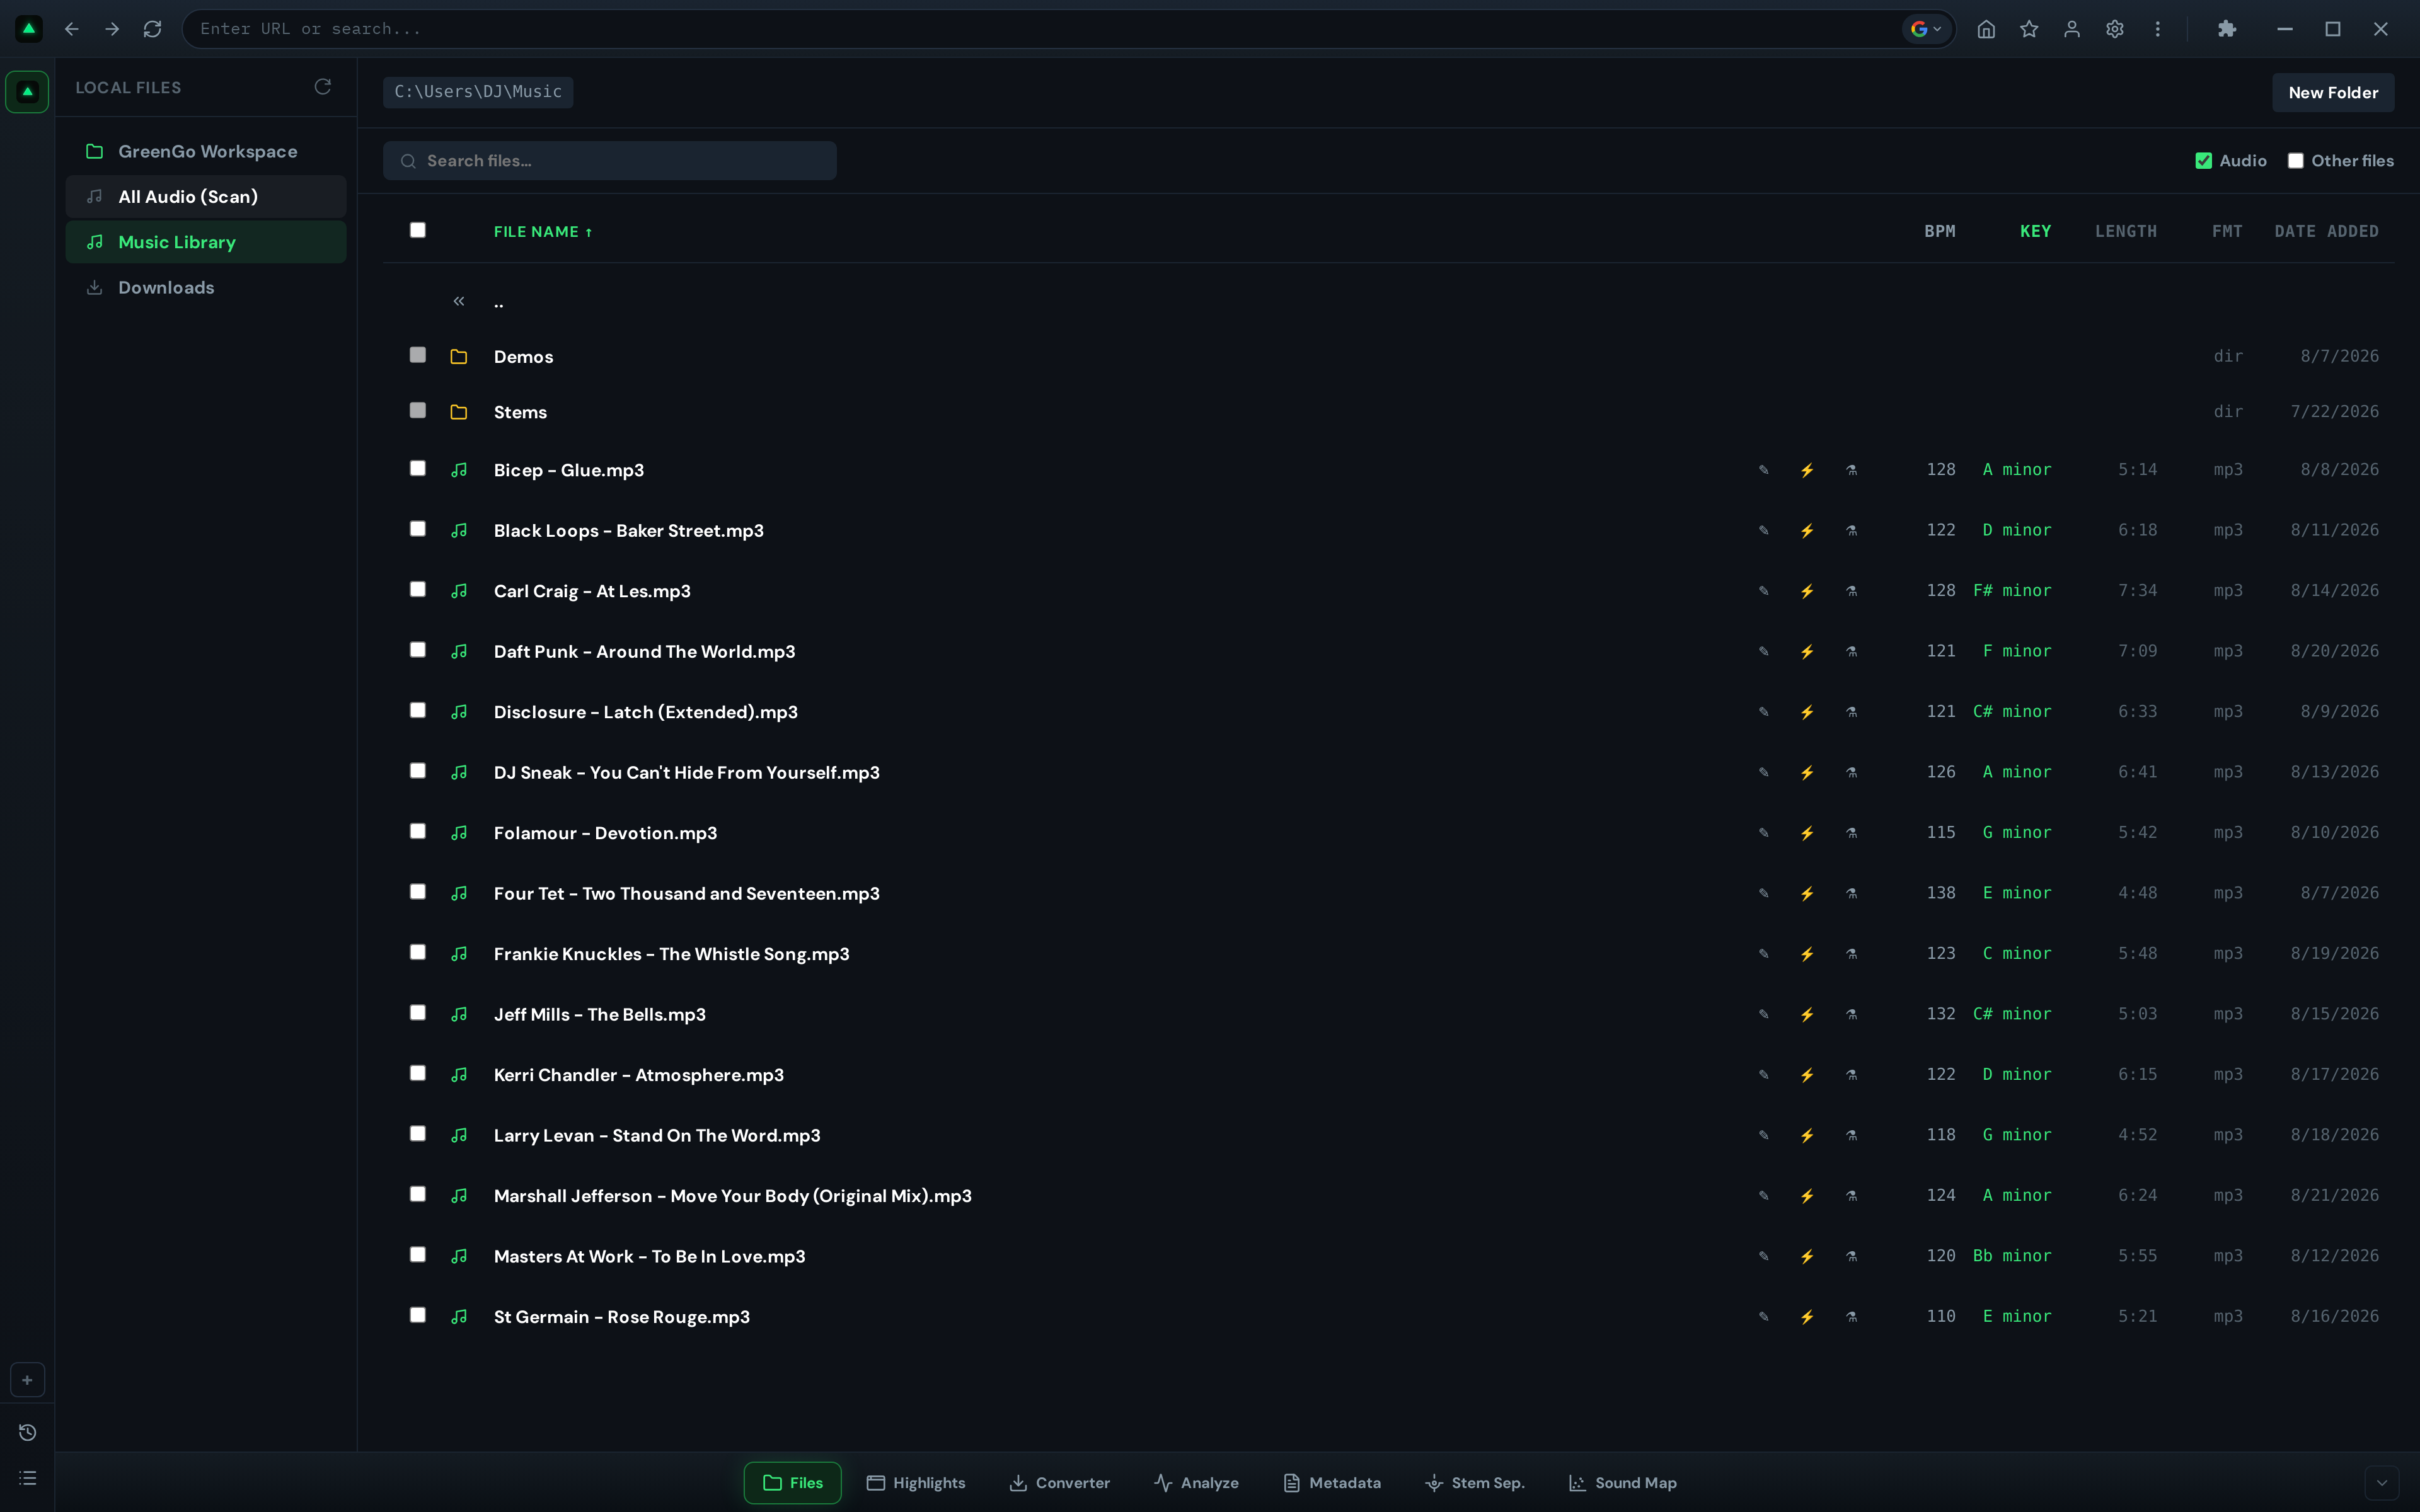Enable the Other files checkbox
The height and width of the screenshot is (1512, 2420).
pos(2296,161)
